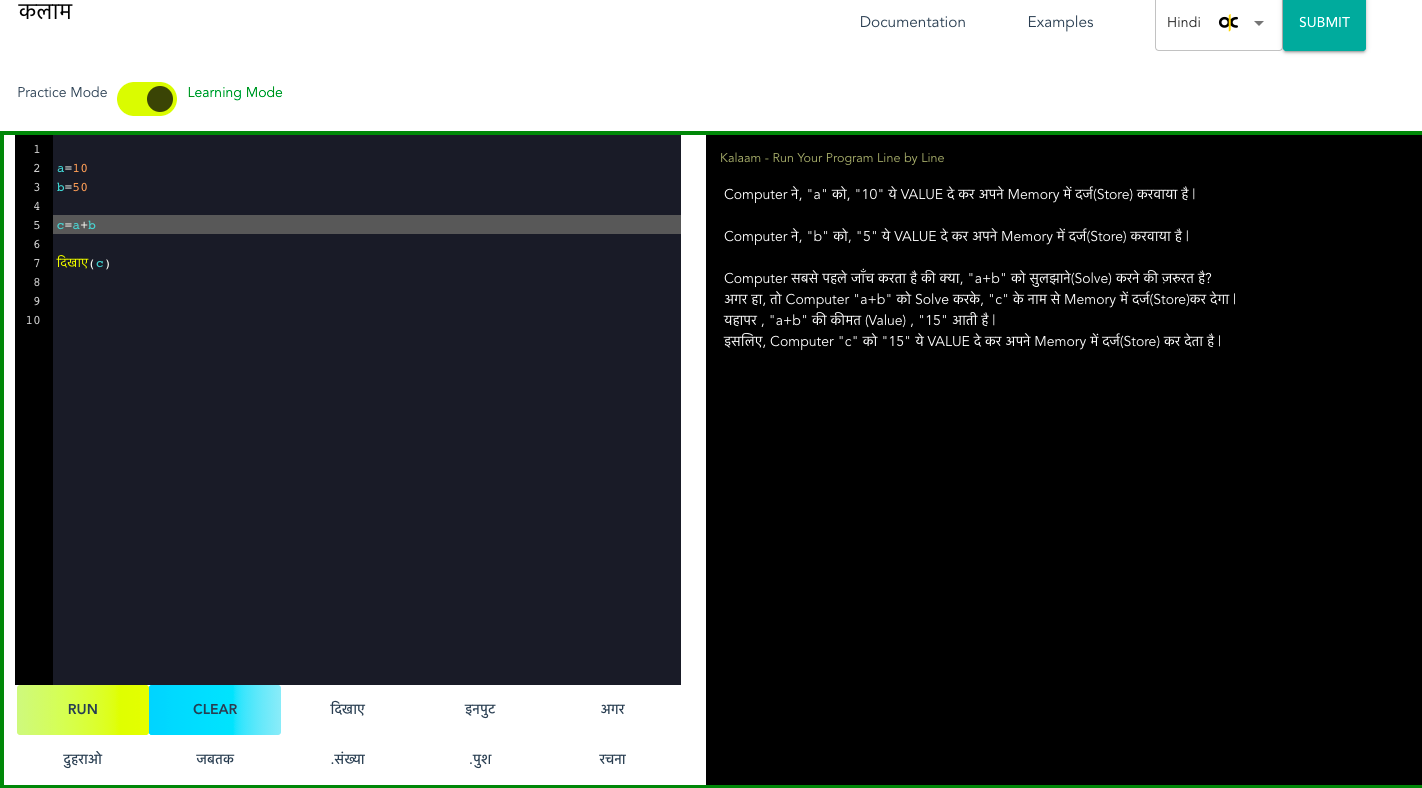Insert the दुहराओ loop keyword
This screenshot has width=1422, height=788.
[x=82, y=759]
